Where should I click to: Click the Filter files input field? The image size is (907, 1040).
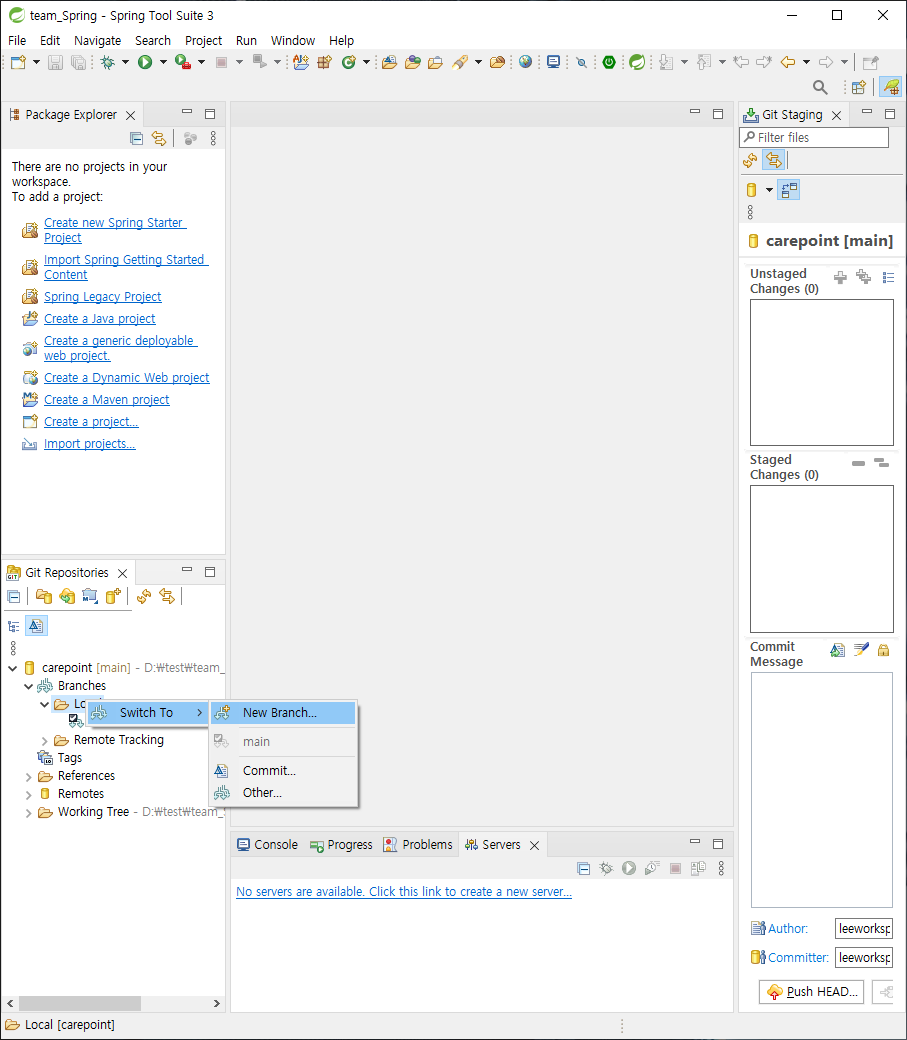click(x=814, y=138)
